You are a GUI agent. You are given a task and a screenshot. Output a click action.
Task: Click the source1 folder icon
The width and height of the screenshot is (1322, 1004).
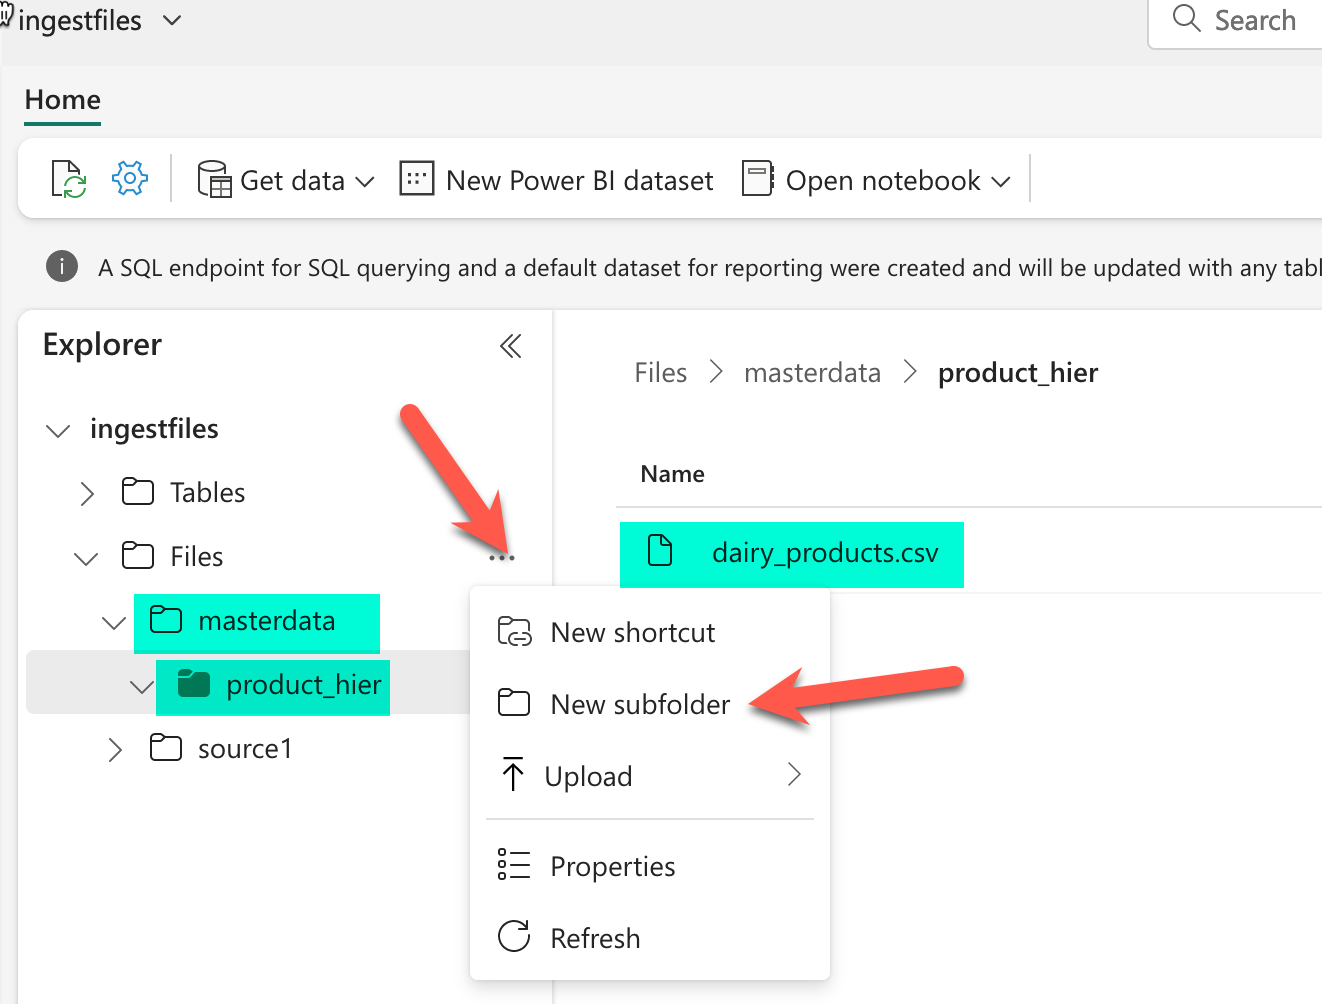(166, 748)
